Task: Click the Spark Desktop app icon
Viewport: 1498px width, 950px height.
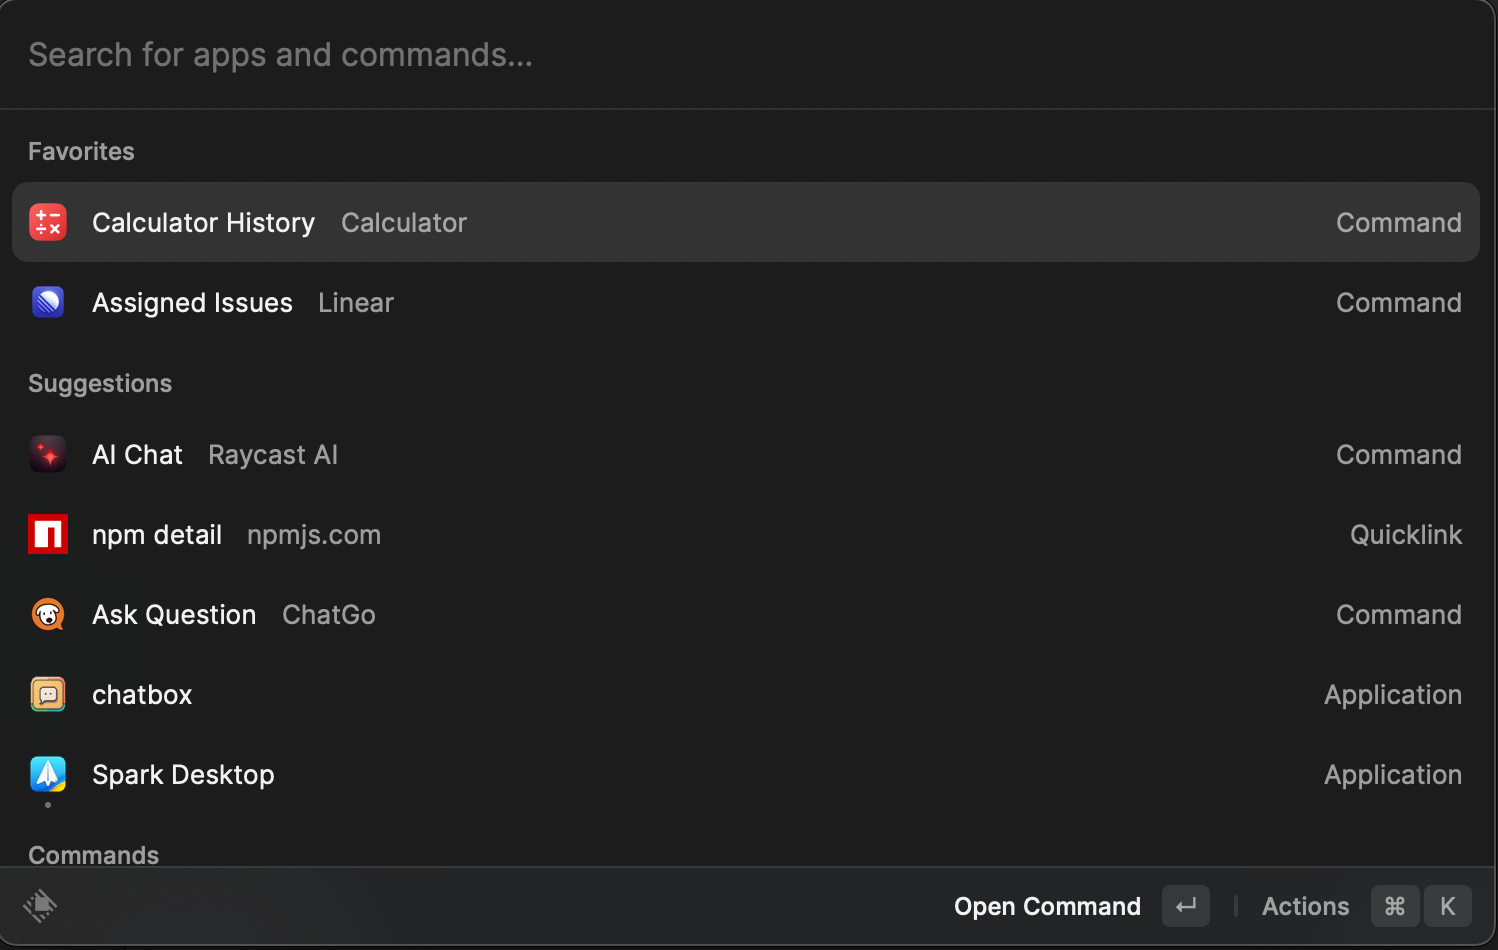Action: point(48,774)
